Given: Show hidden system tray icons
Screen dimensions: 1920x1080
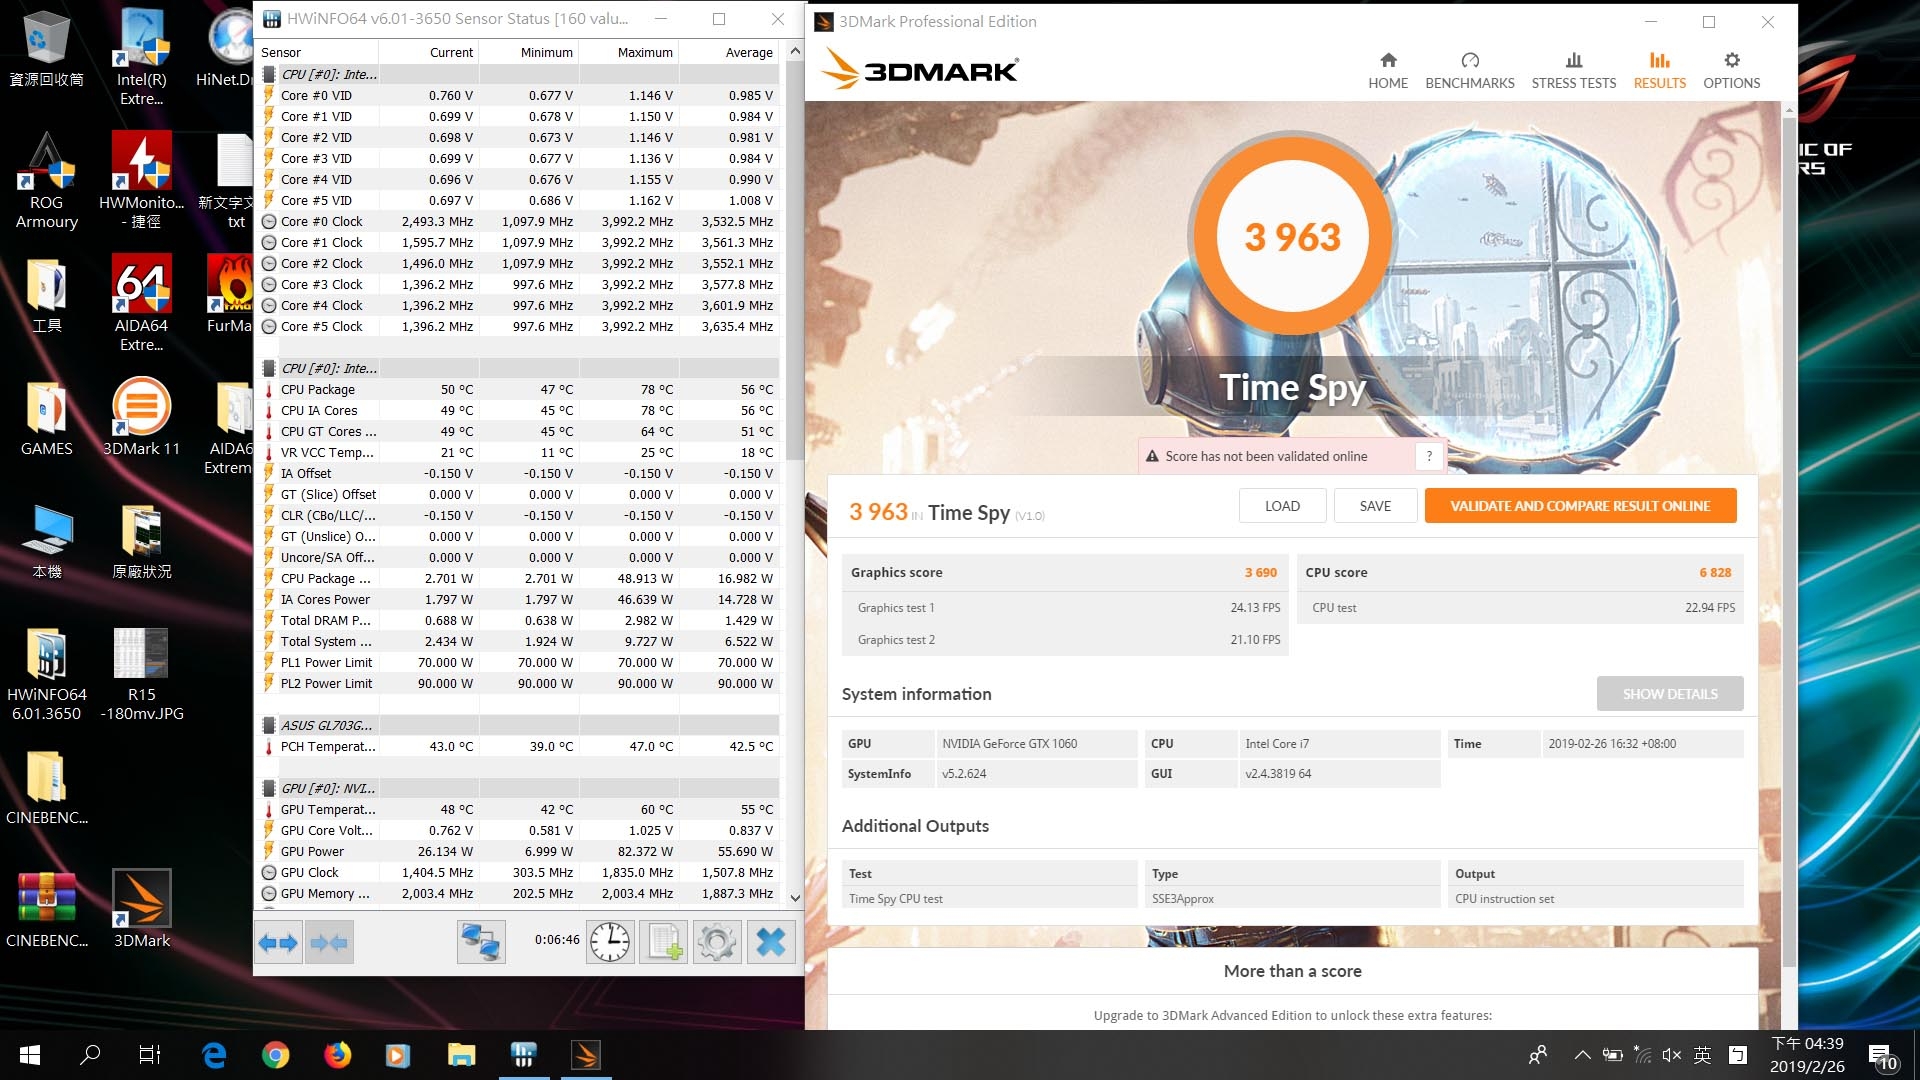Looking at the screenshot, I should (1582, 1055).
